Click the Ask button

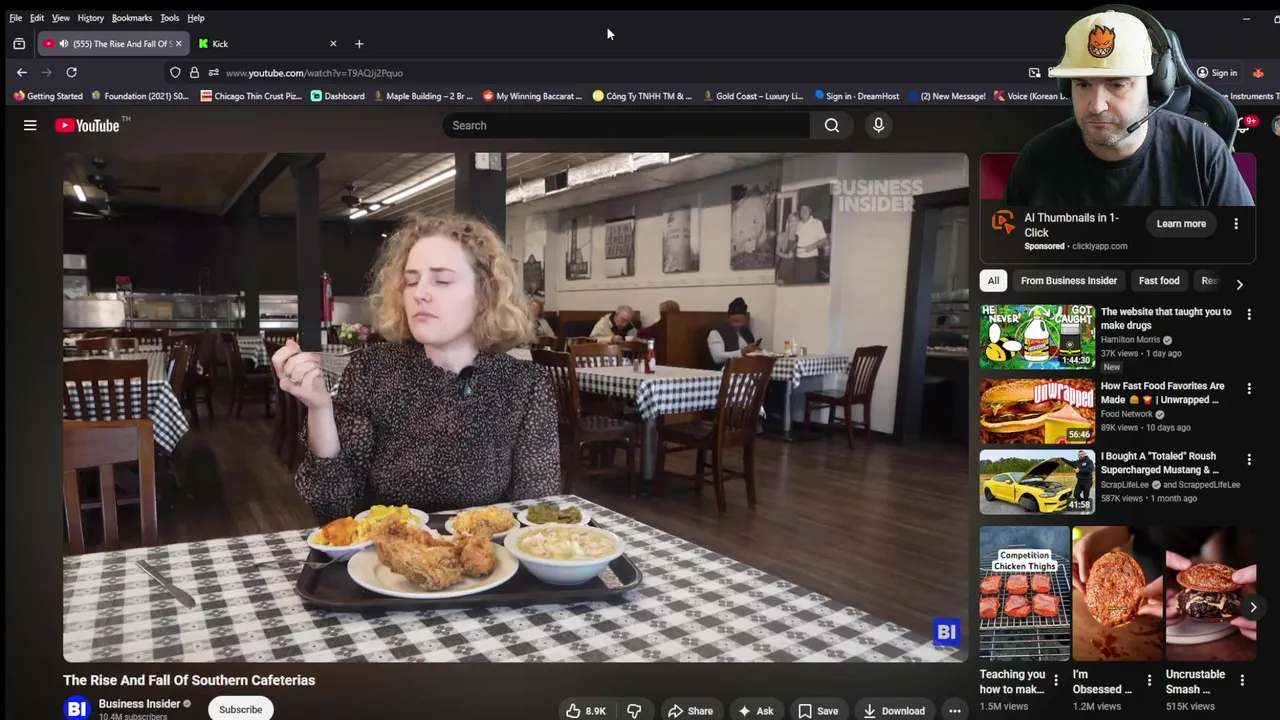756,710
